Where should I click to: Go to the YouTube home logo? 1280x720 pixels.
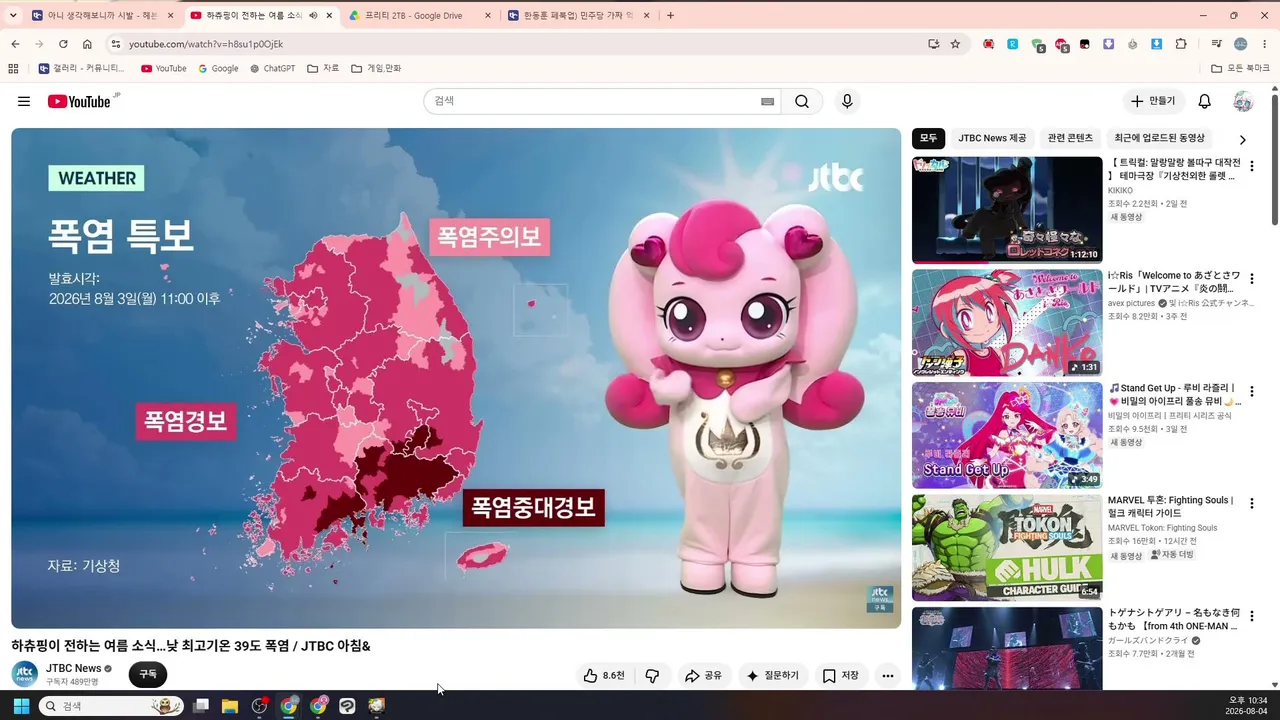pyautogui.click(x=79, y=101)
